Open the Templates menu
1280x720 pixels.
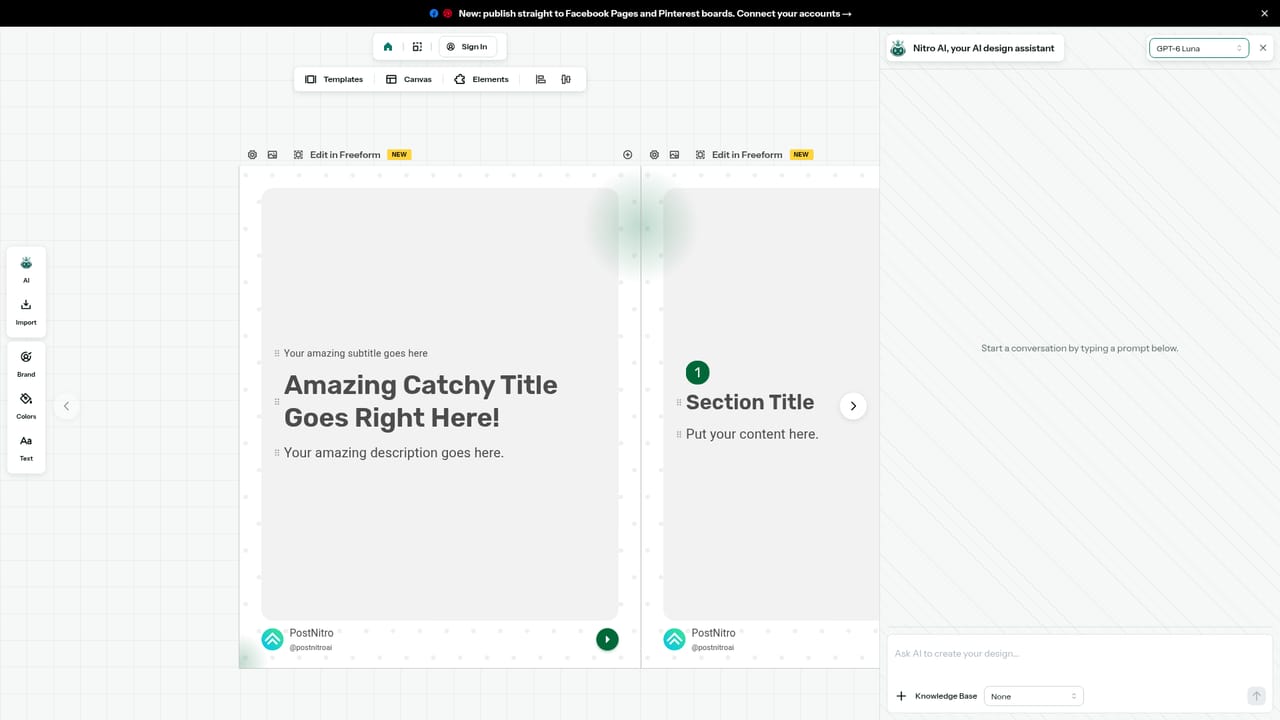pyautogui.click(x=334, y=79)
